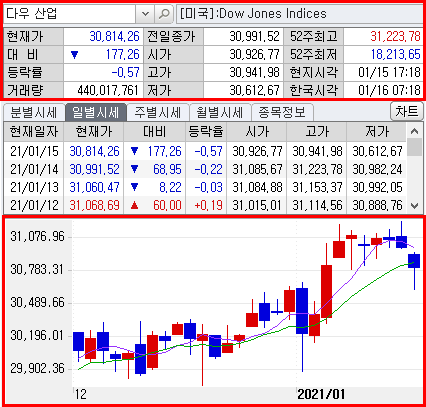This screenshot has width=426, height=407.
Task: Click the [미국]:Dow Jones Indices label field
Action: point(300,14)
